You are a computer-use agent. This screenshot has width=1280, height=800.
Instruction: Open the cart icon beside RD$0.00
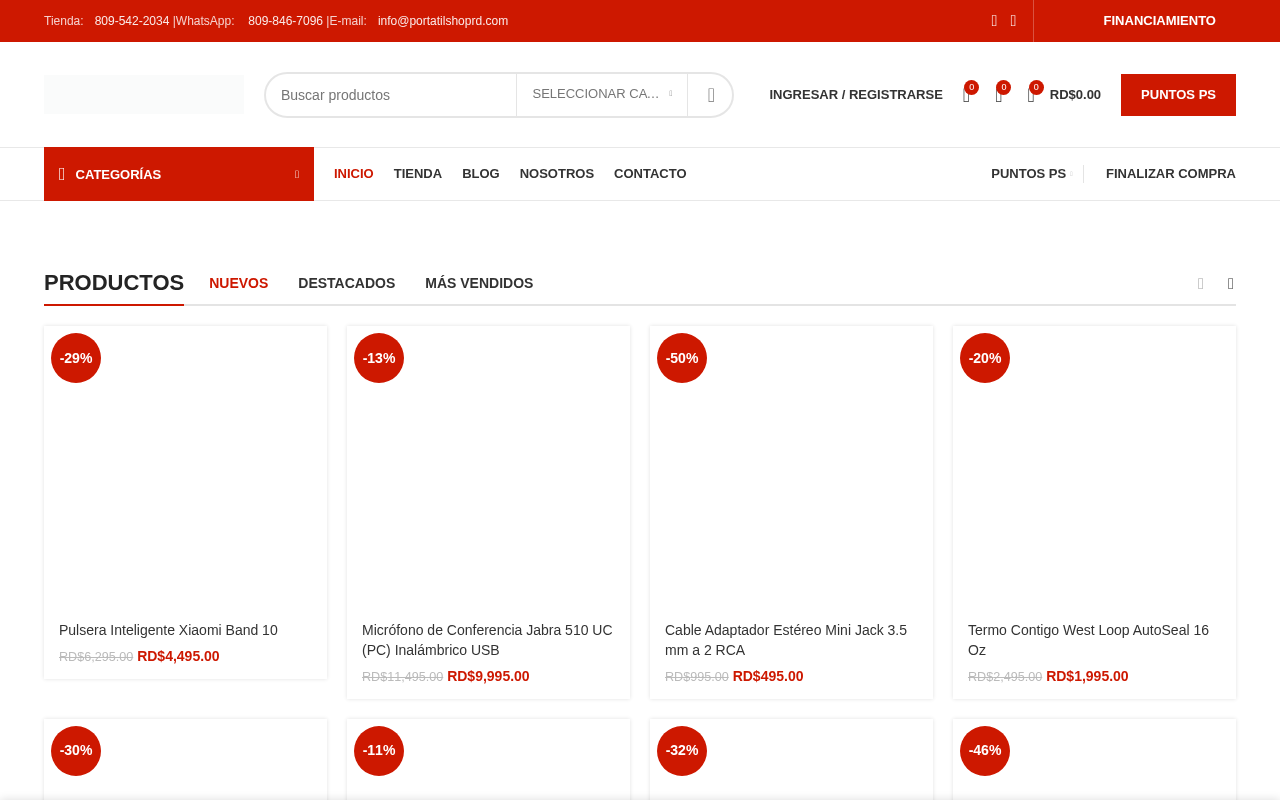(x=1031, y=96)
